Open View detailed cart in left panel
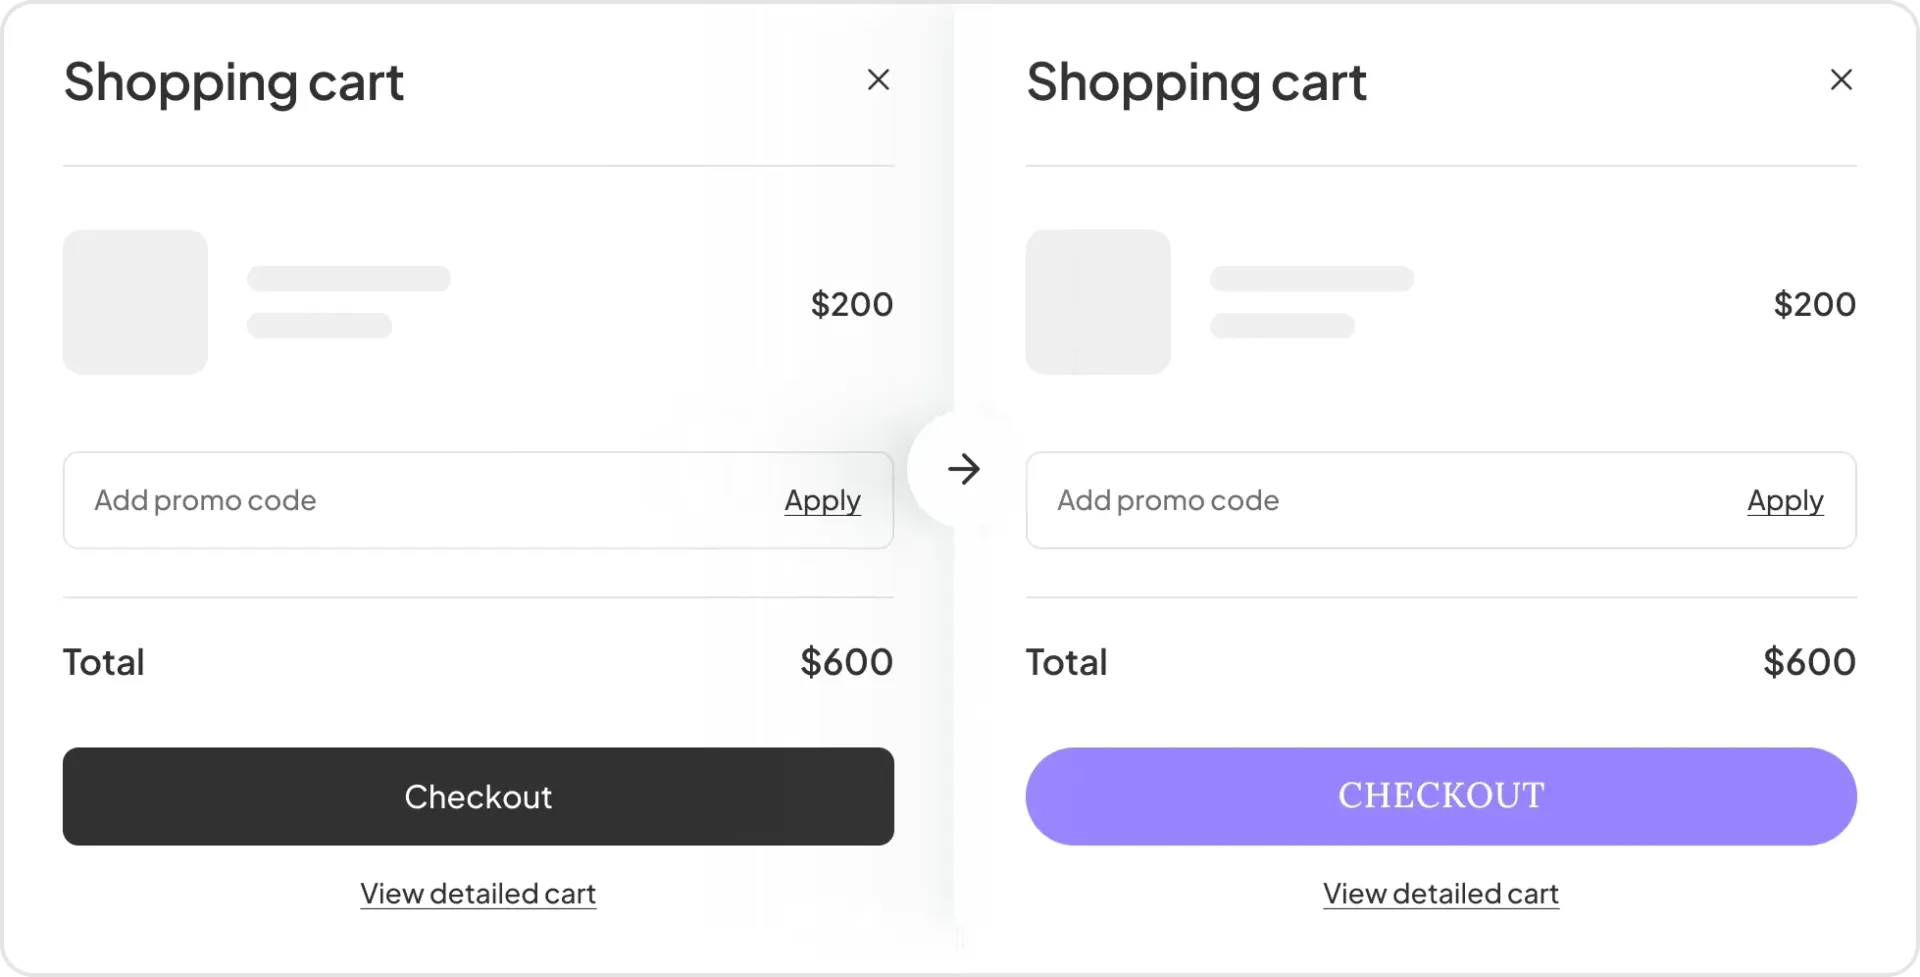This screenshot has height=977, width=1920. [478, 893]
